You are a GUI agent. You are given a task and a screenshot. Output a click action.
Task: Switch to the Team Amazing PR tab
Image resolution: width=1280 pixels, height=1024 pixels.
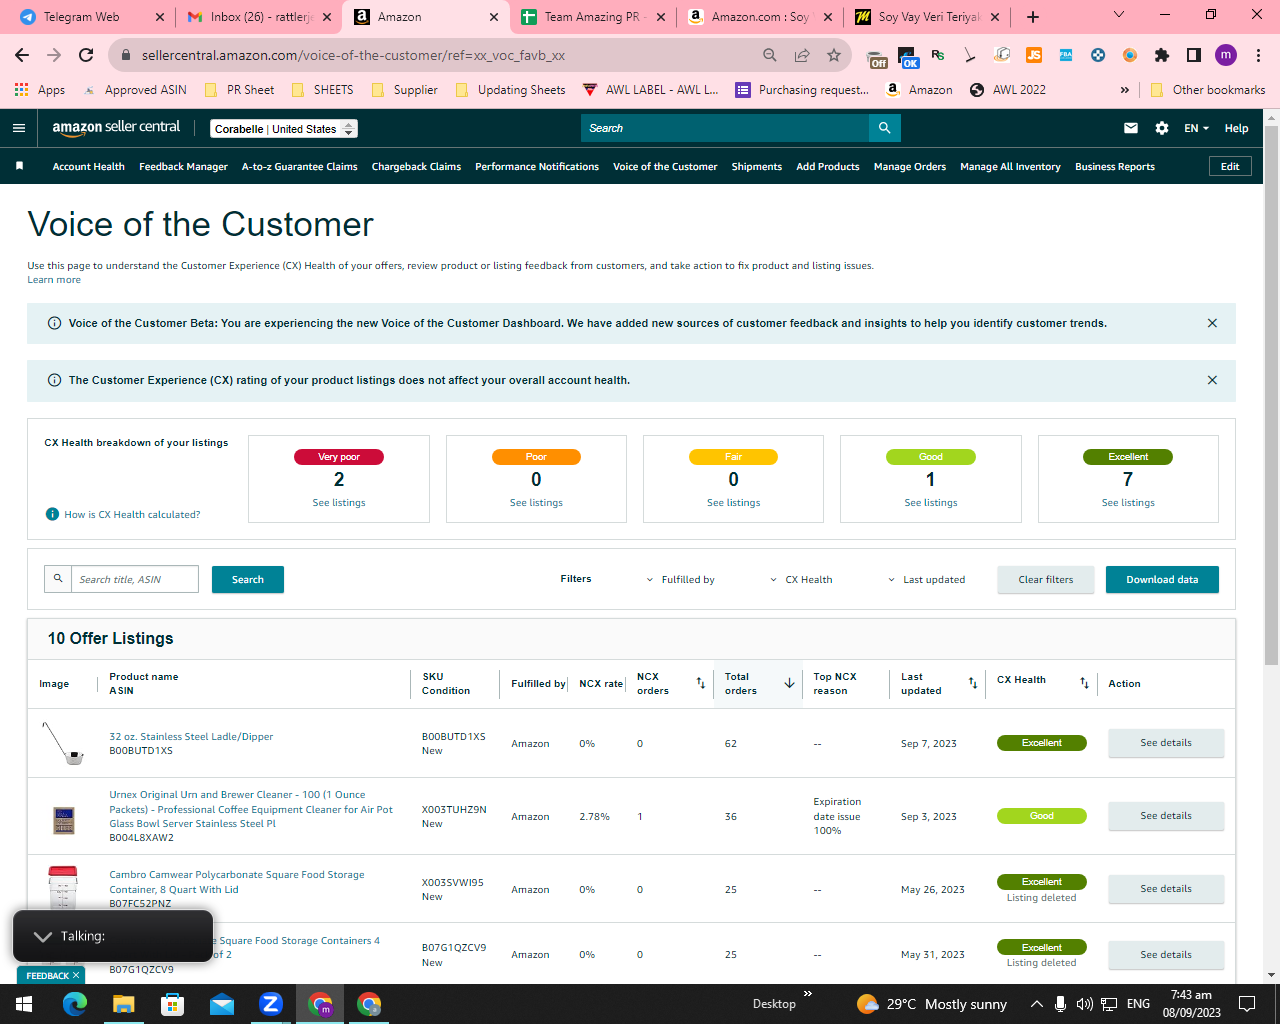pyautogui.click(x=594, y=17)
